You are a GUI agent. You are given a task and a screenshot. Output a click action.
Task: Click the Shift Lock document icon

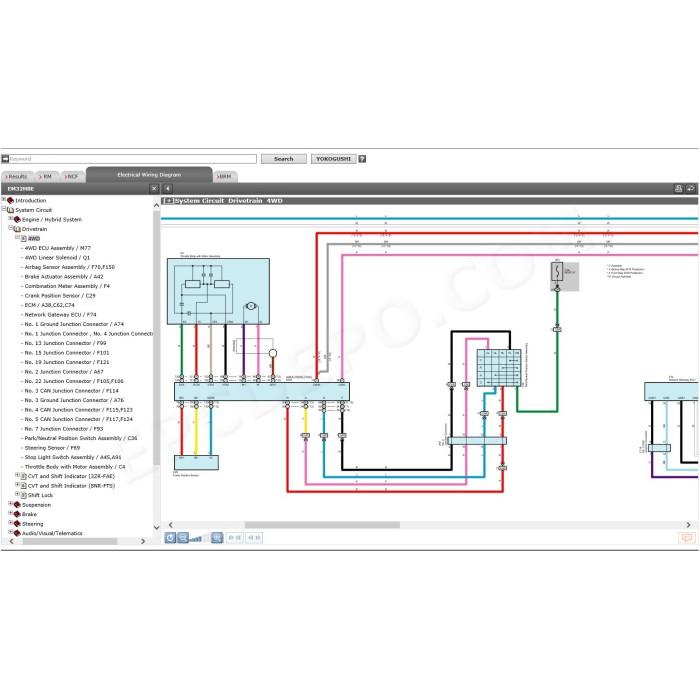[24, 495]
